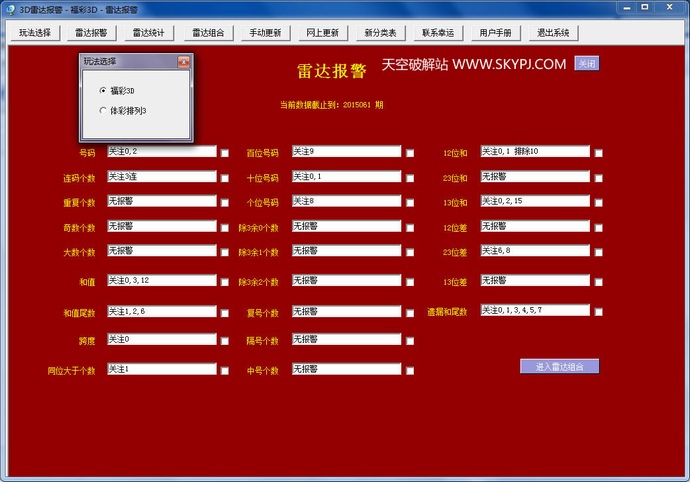Open the 用户手册 user manual

click(x=495, y=33)
